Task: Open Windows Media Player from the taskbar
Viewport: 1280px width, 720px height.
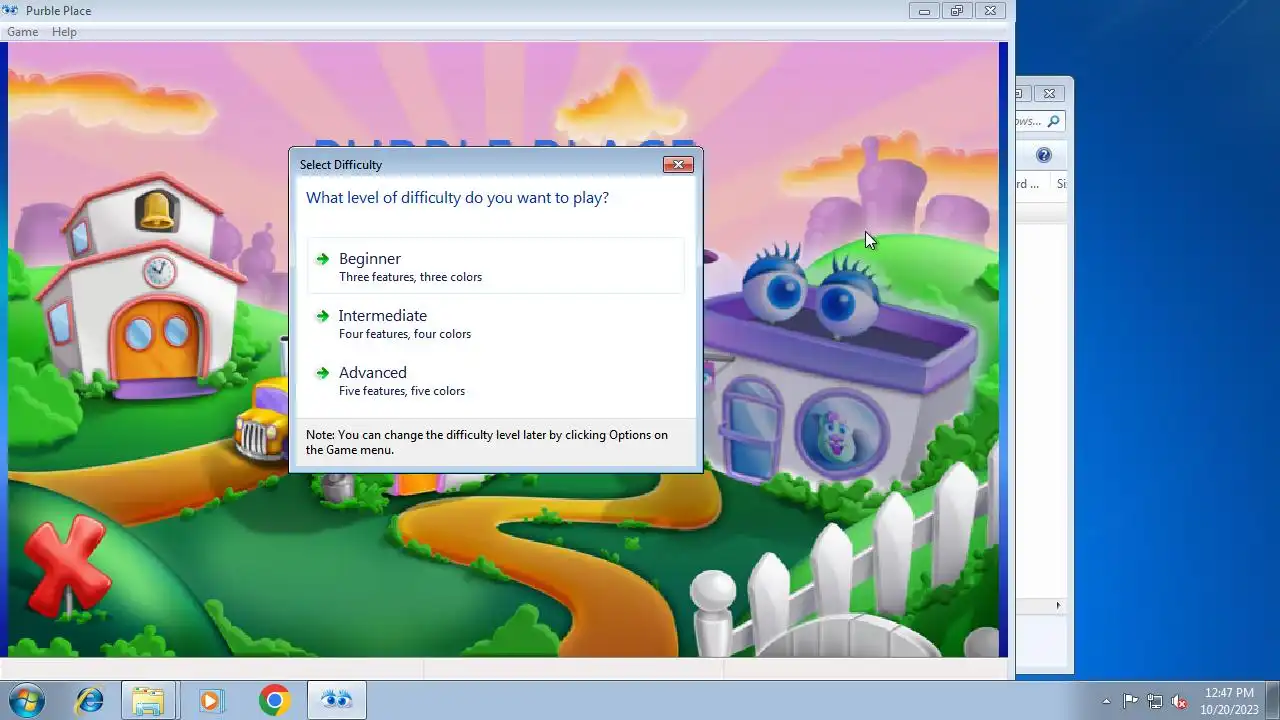Action: [210, 701]
